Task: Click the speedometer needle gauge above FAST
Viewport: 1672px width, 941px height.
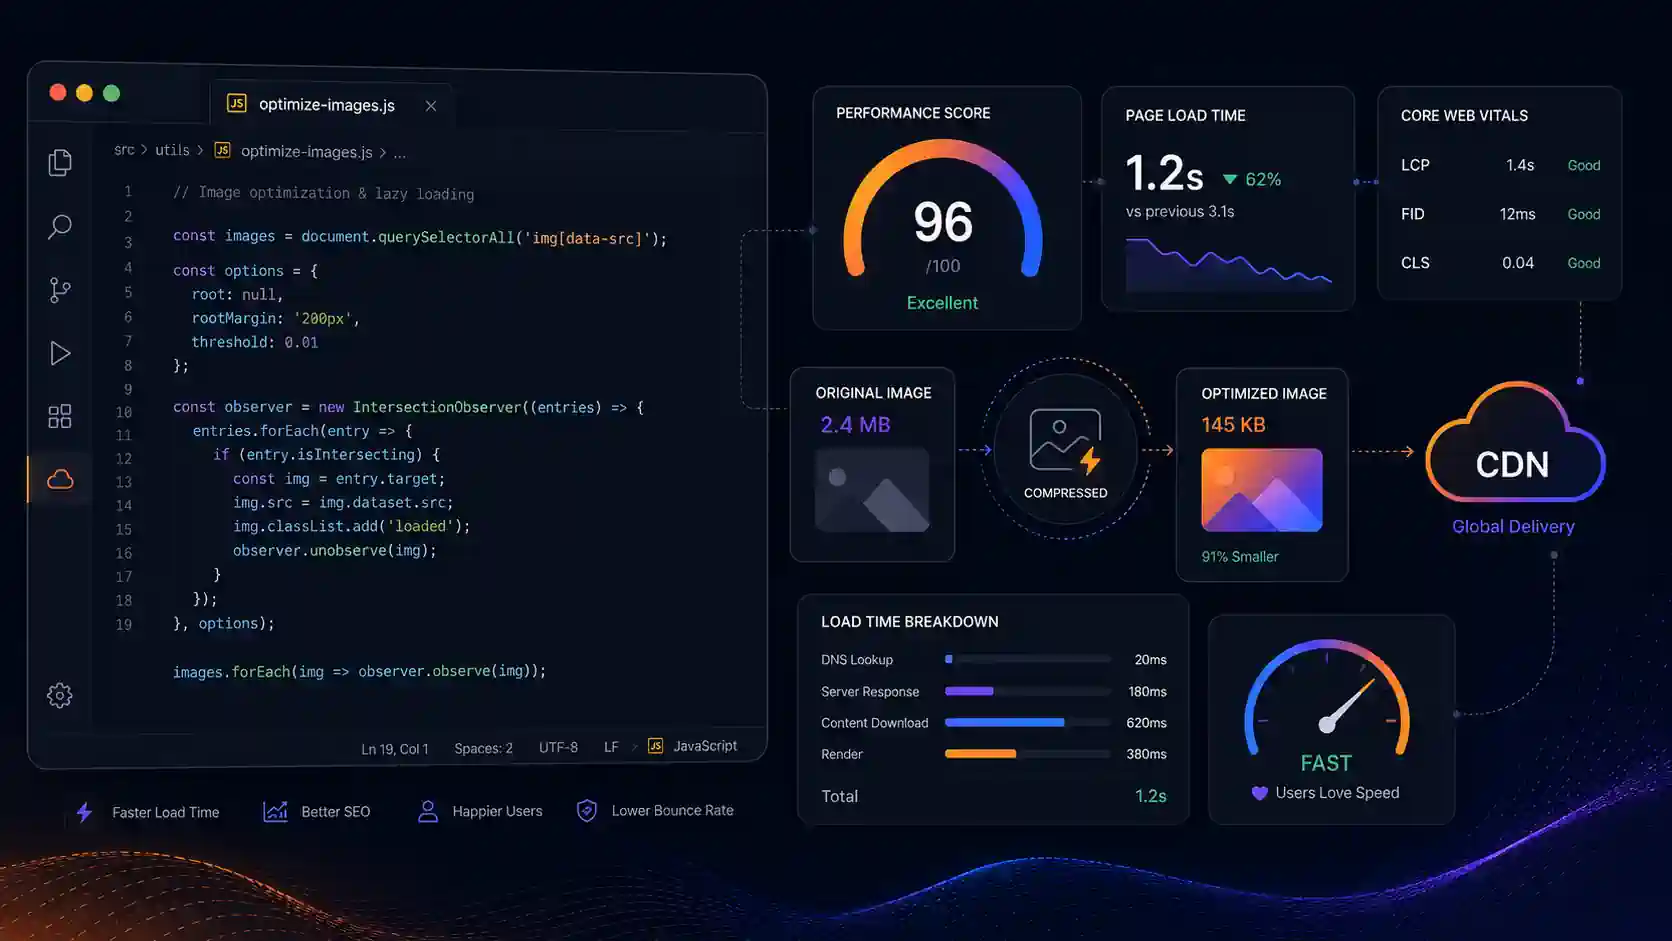Action: click(x=1327, y=697)
